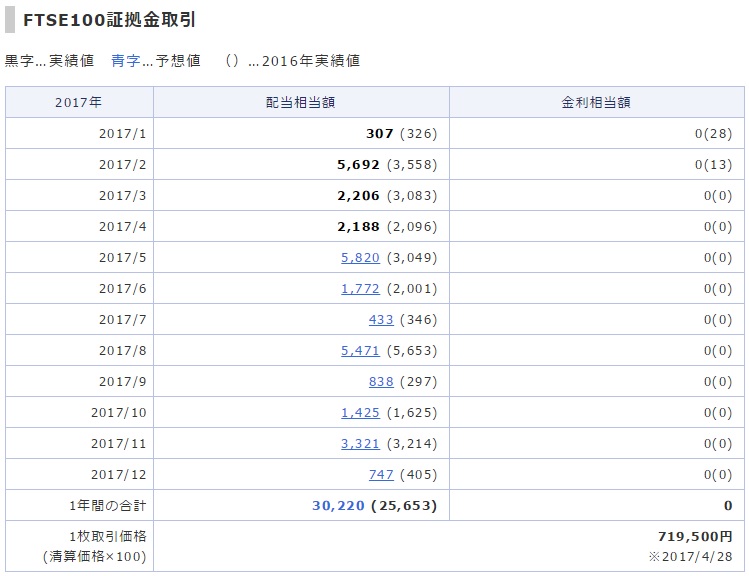Click the 青字…予想値 legend text
749x576 pixels.
coord(156,61)
